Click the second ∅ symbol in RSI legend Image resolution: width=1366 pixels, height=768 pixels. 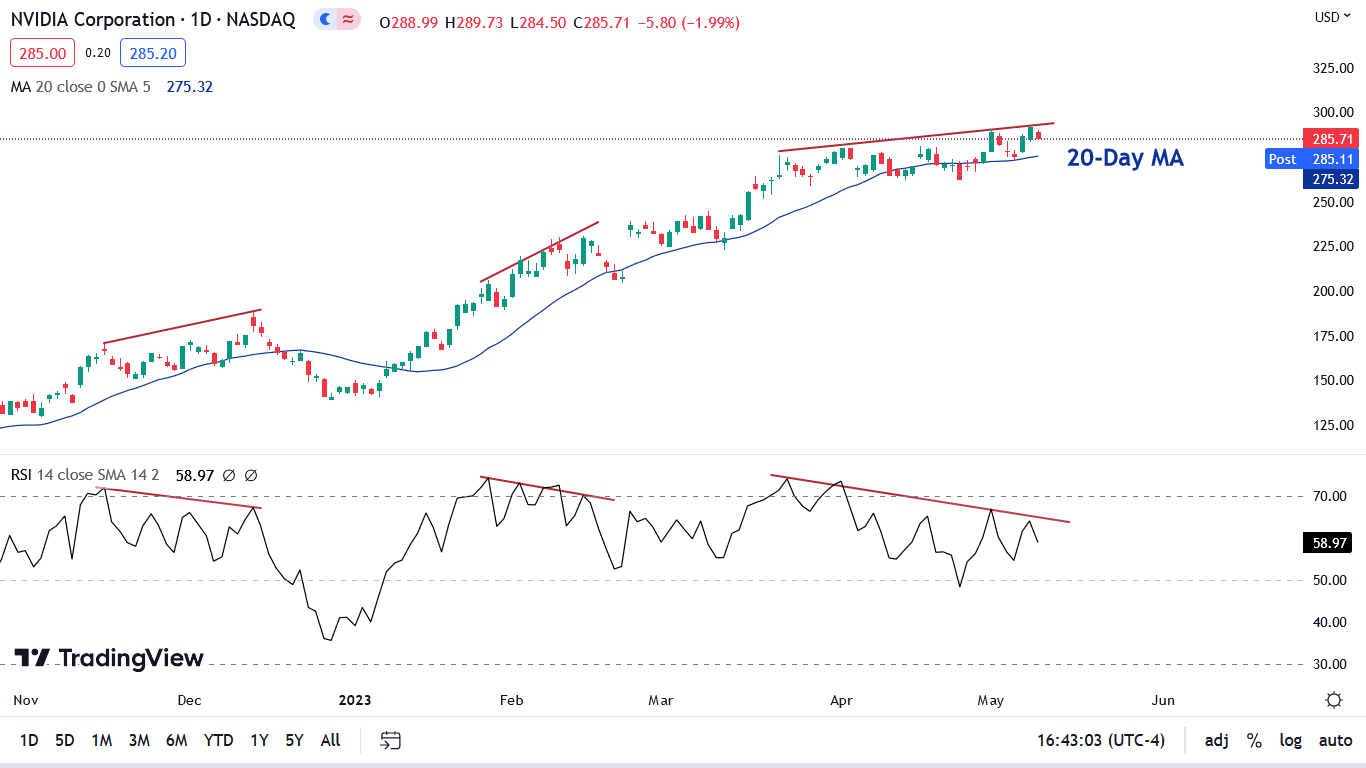(x=251, y=475)
